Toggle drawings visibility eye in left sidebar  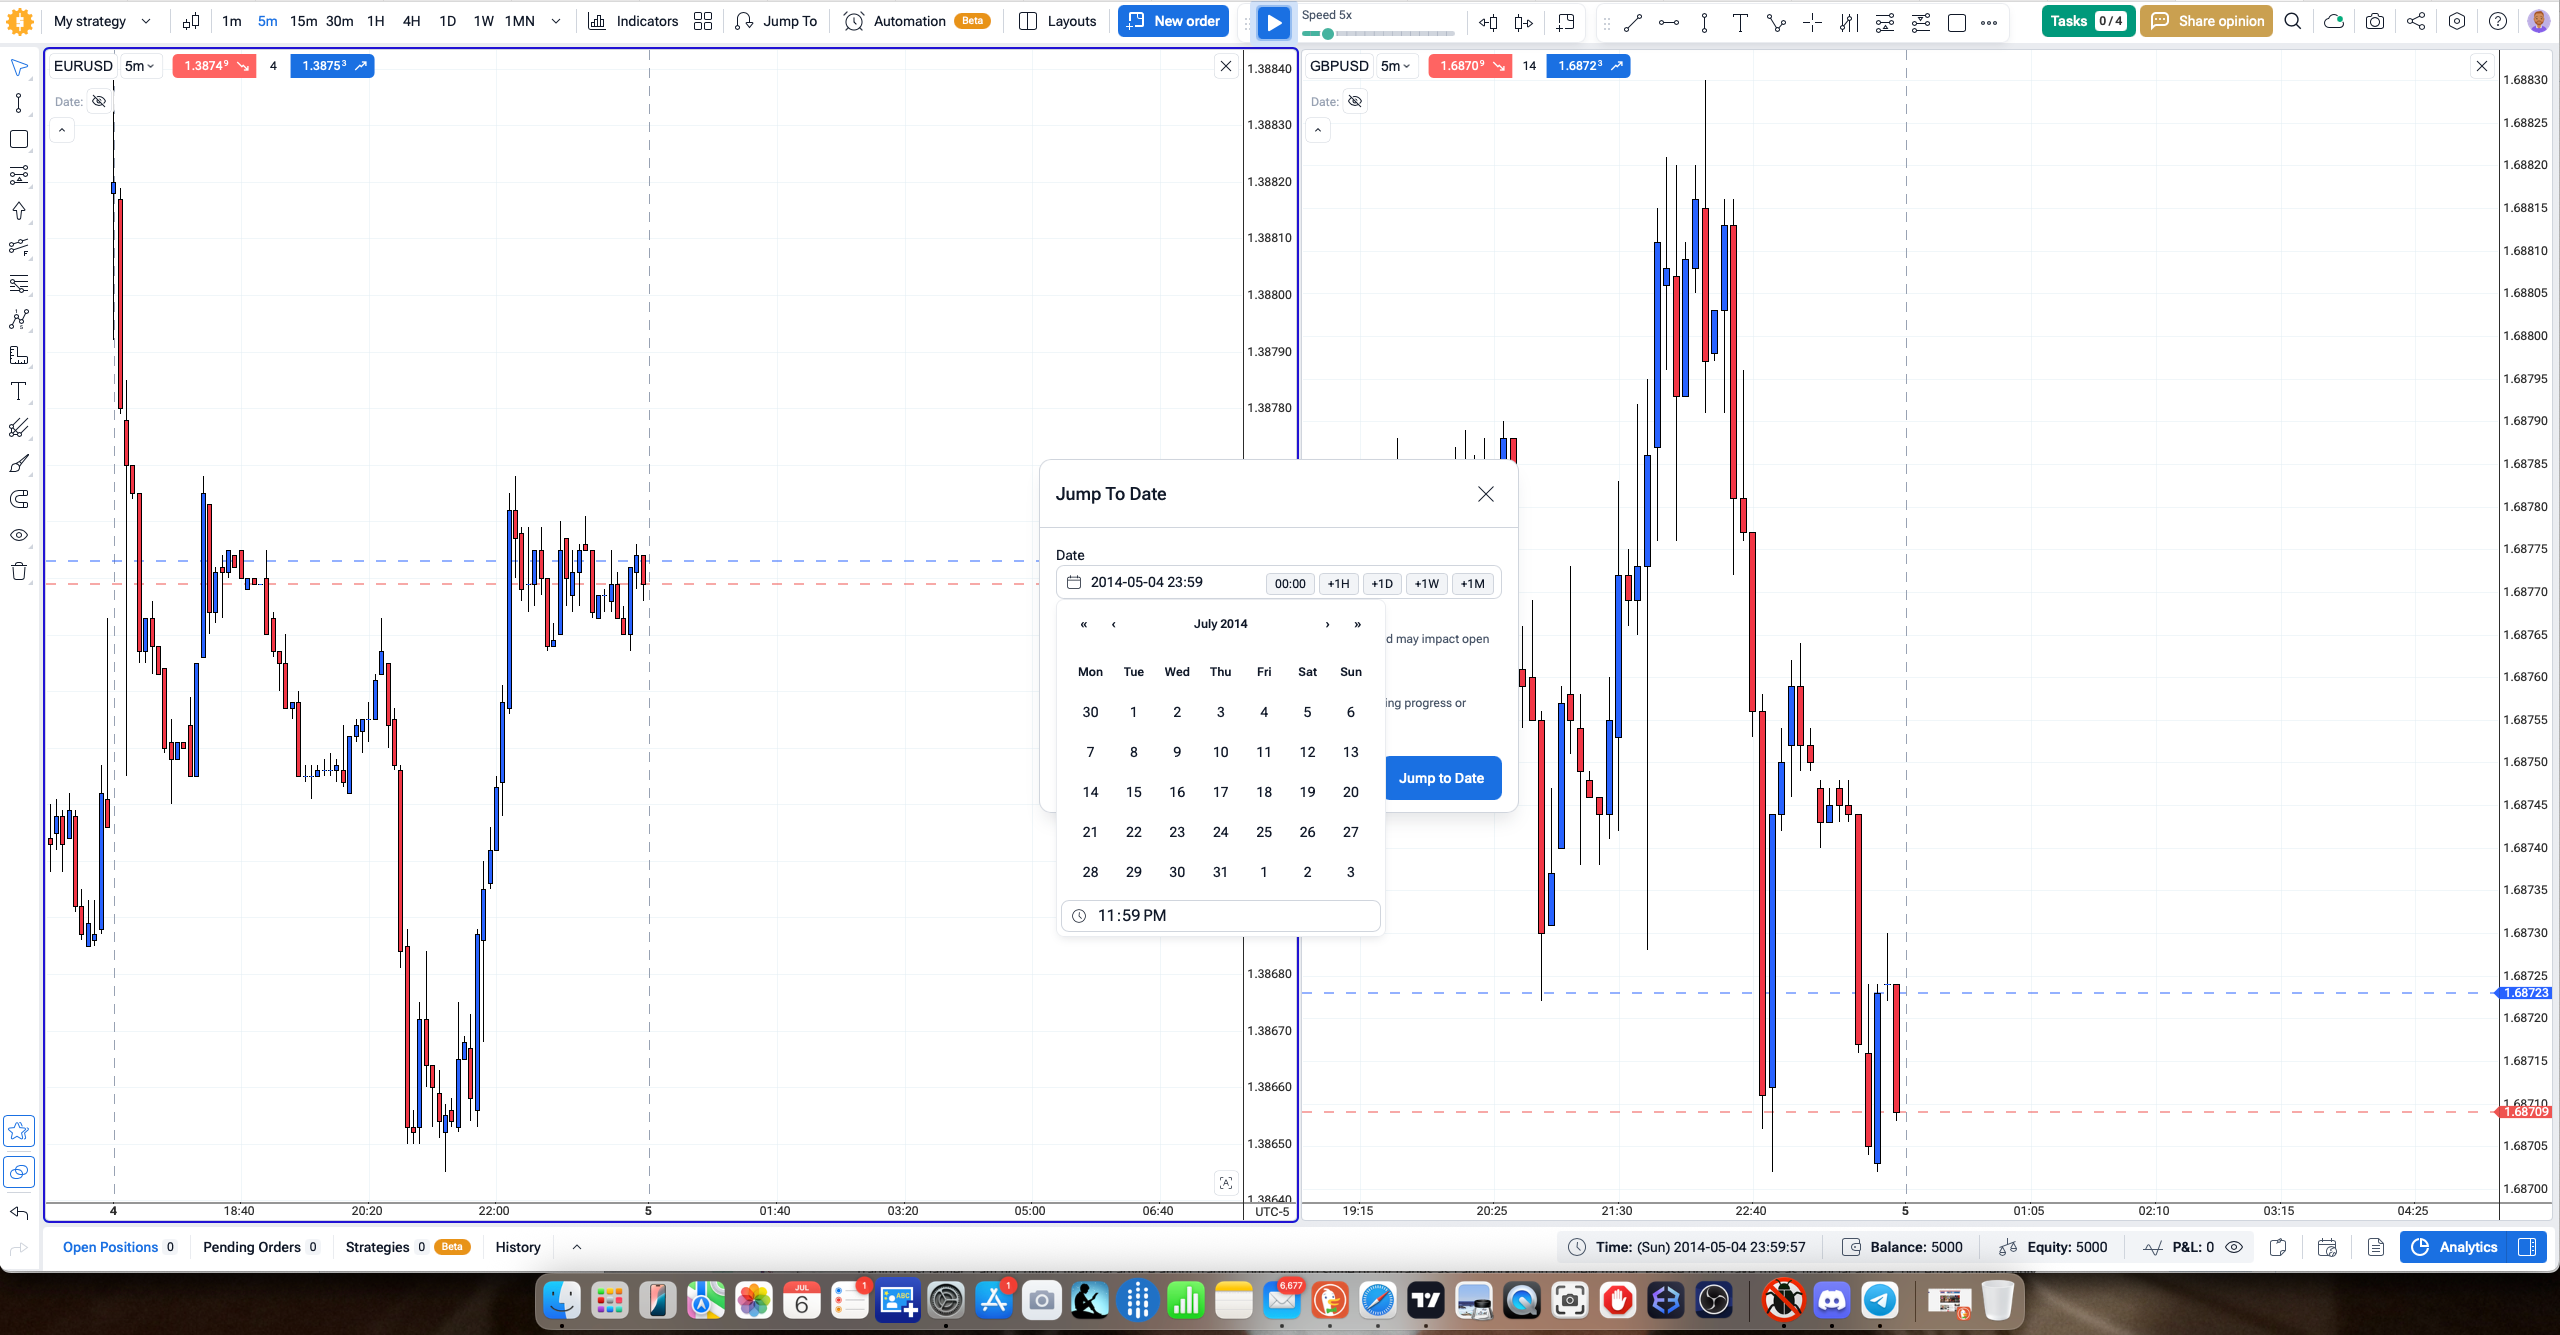point(19,535)
